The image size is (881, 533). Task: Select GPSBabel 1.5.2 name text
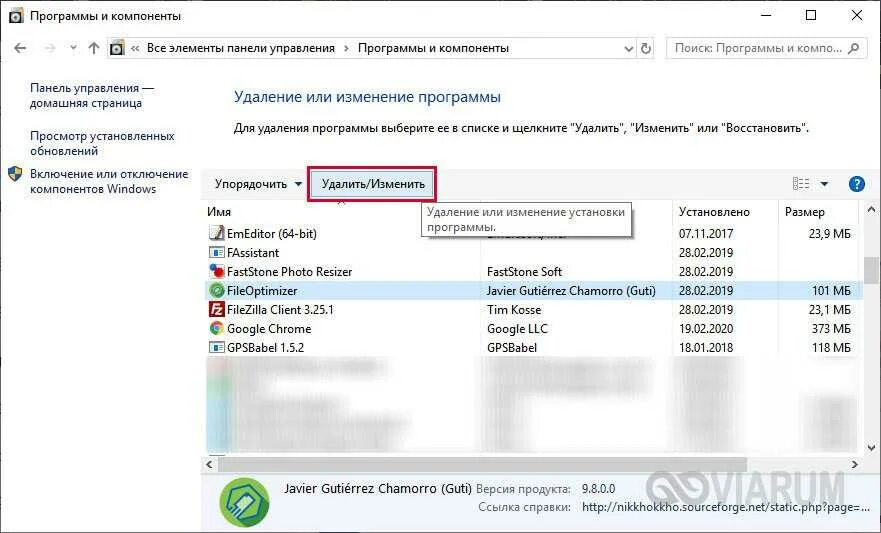[x=265, y=348]
